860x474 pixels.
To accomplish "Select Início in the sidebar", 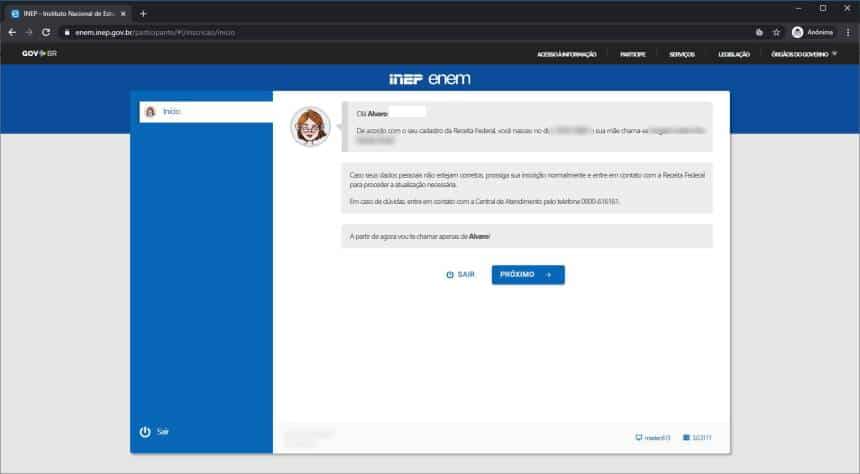I will (x=206, y=111).
